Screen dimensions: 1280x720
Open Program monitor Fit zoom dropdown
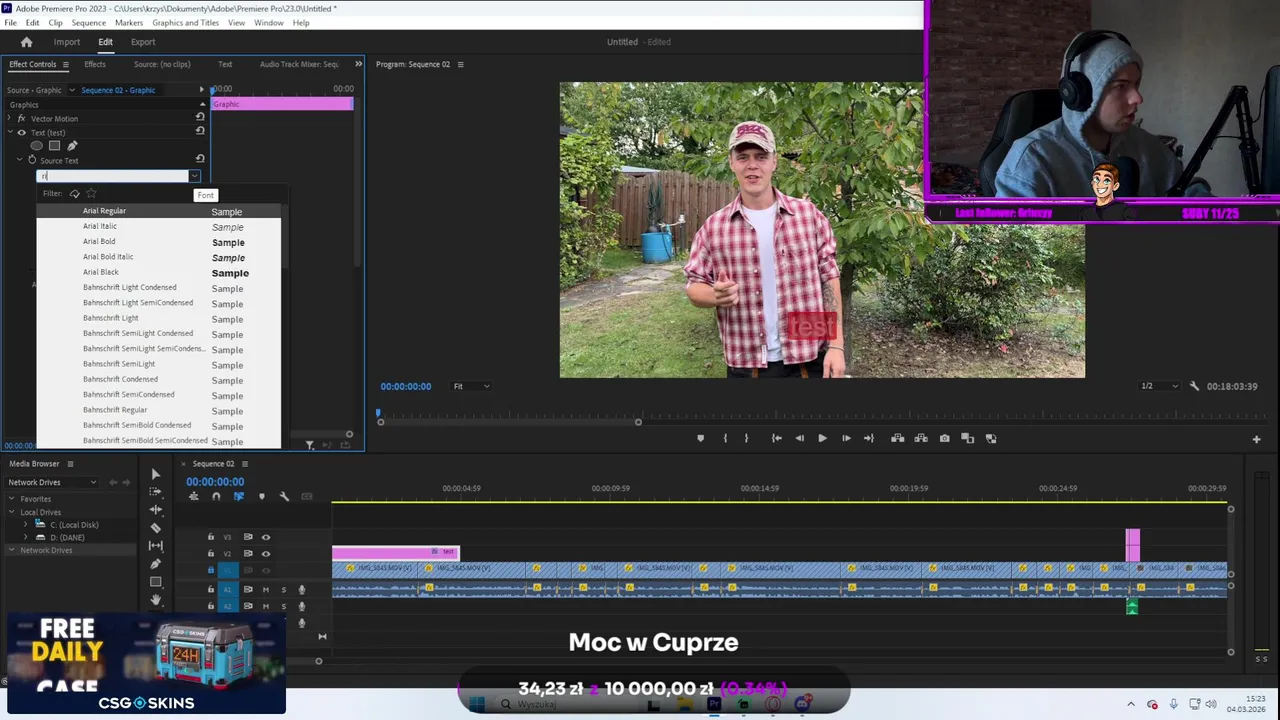coord(471,386)
